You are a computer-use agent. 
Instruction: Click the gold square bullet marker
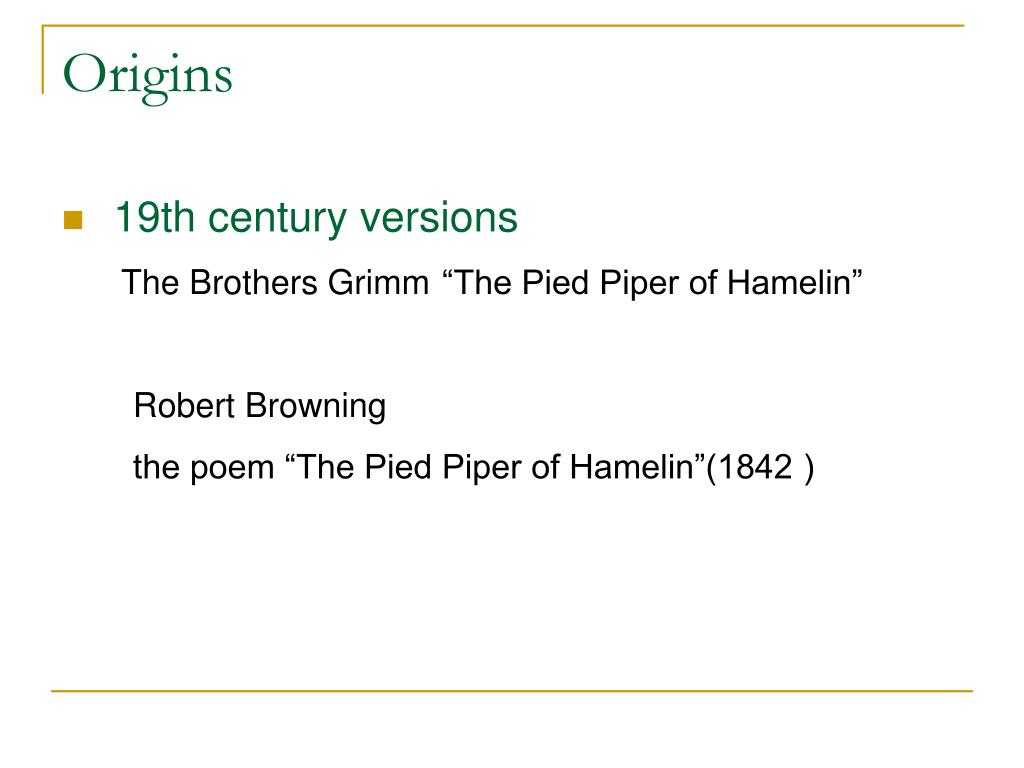[73, 220]
